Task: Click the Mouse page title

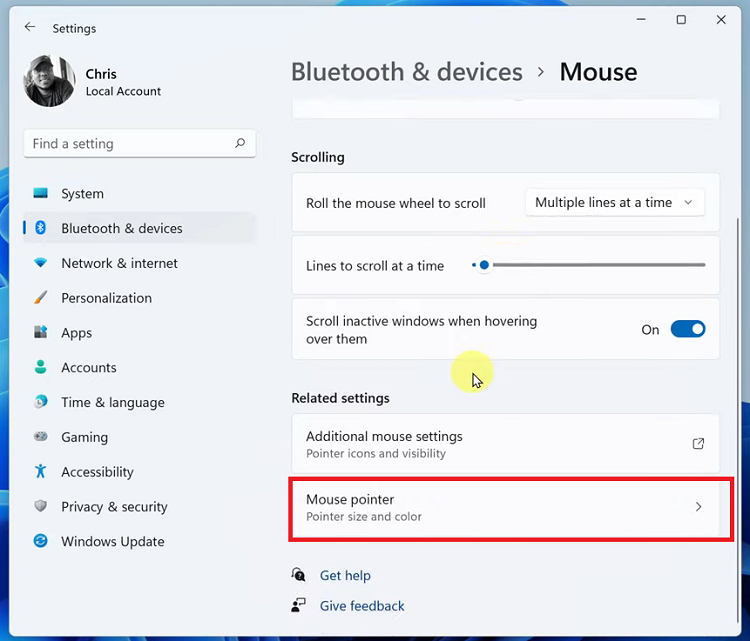Action: (598, 72)
